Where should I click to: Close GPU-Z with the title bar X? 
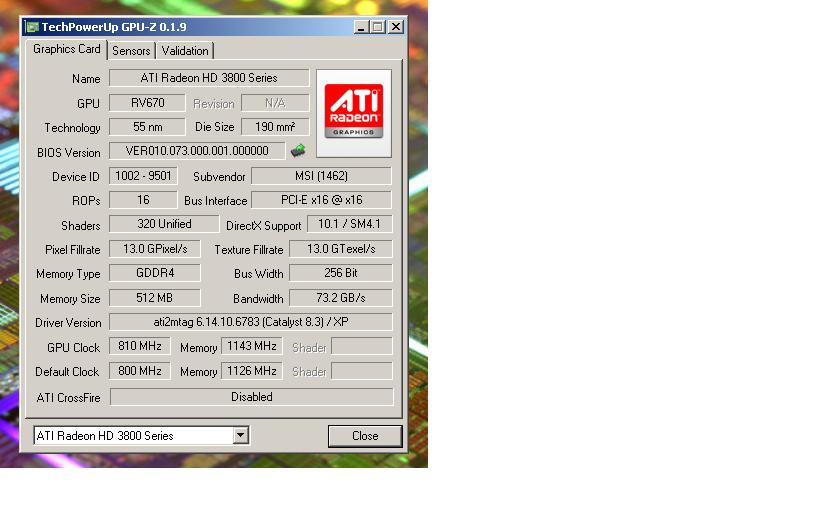coord(395,27)
